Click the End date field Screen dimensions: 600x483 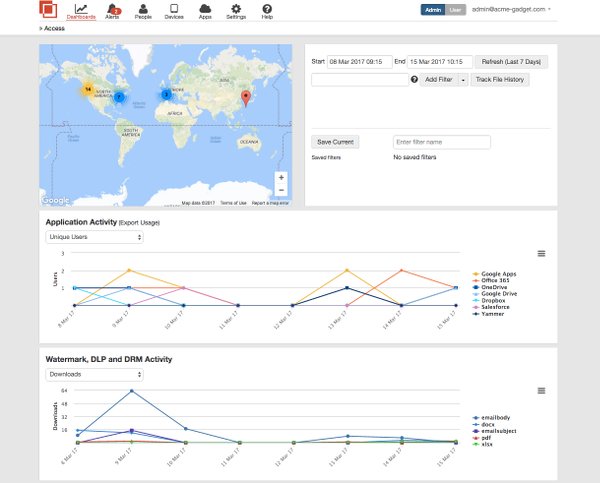440,62
